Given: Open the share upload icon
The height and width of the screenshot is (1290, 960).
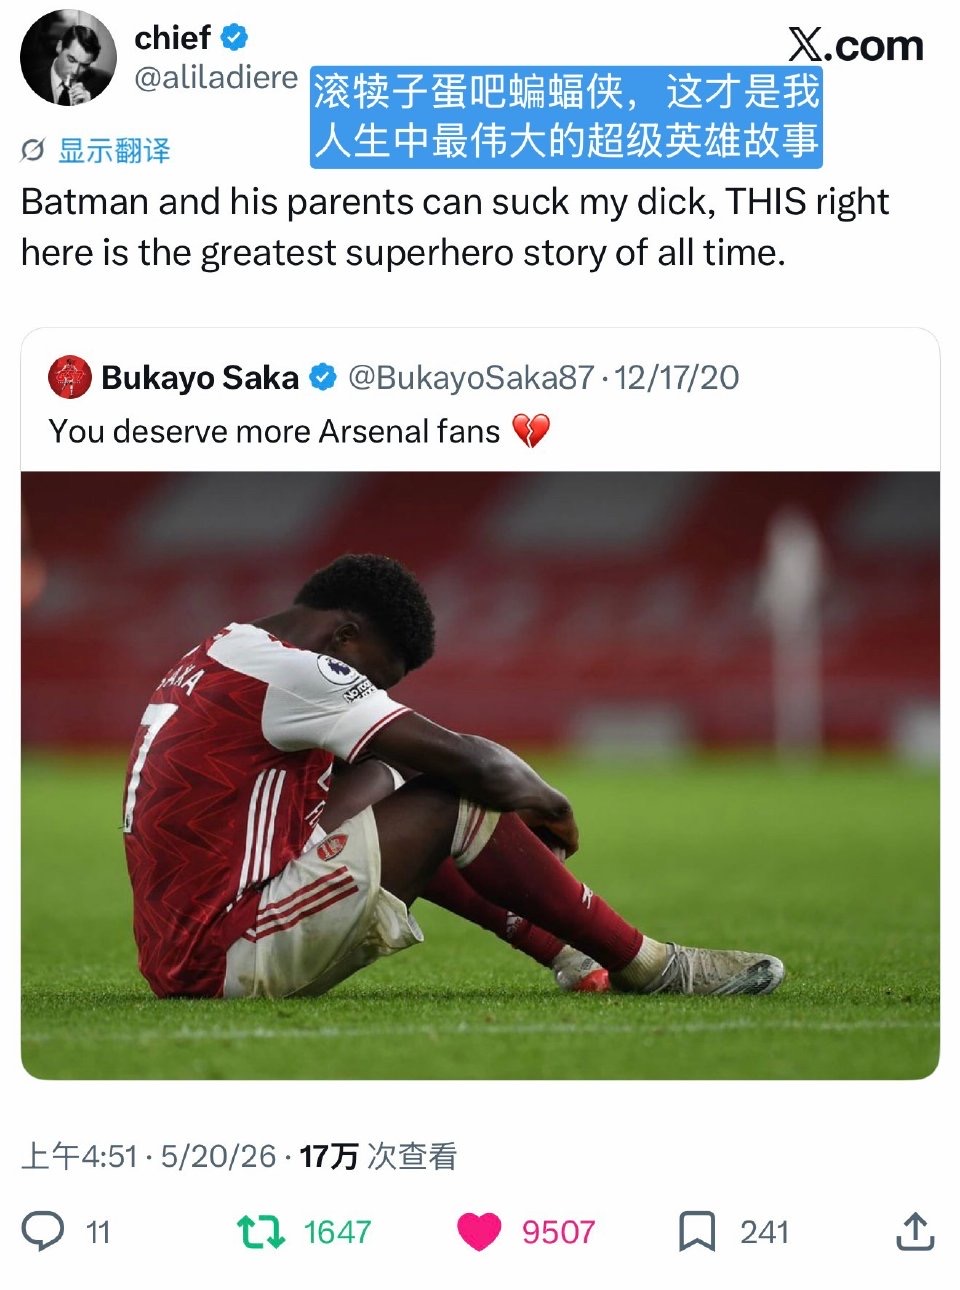Looking at the screenshot, I should coord(914,1231).
